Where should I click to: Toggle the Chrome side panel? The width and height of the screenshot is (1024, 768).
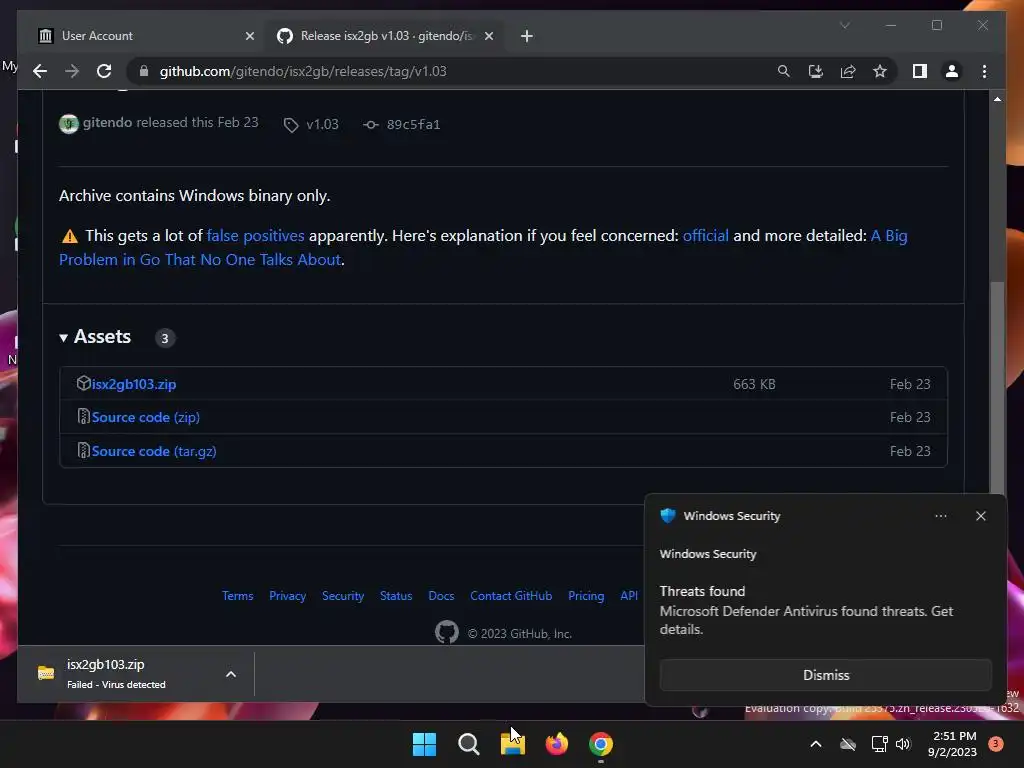point(920,71)
